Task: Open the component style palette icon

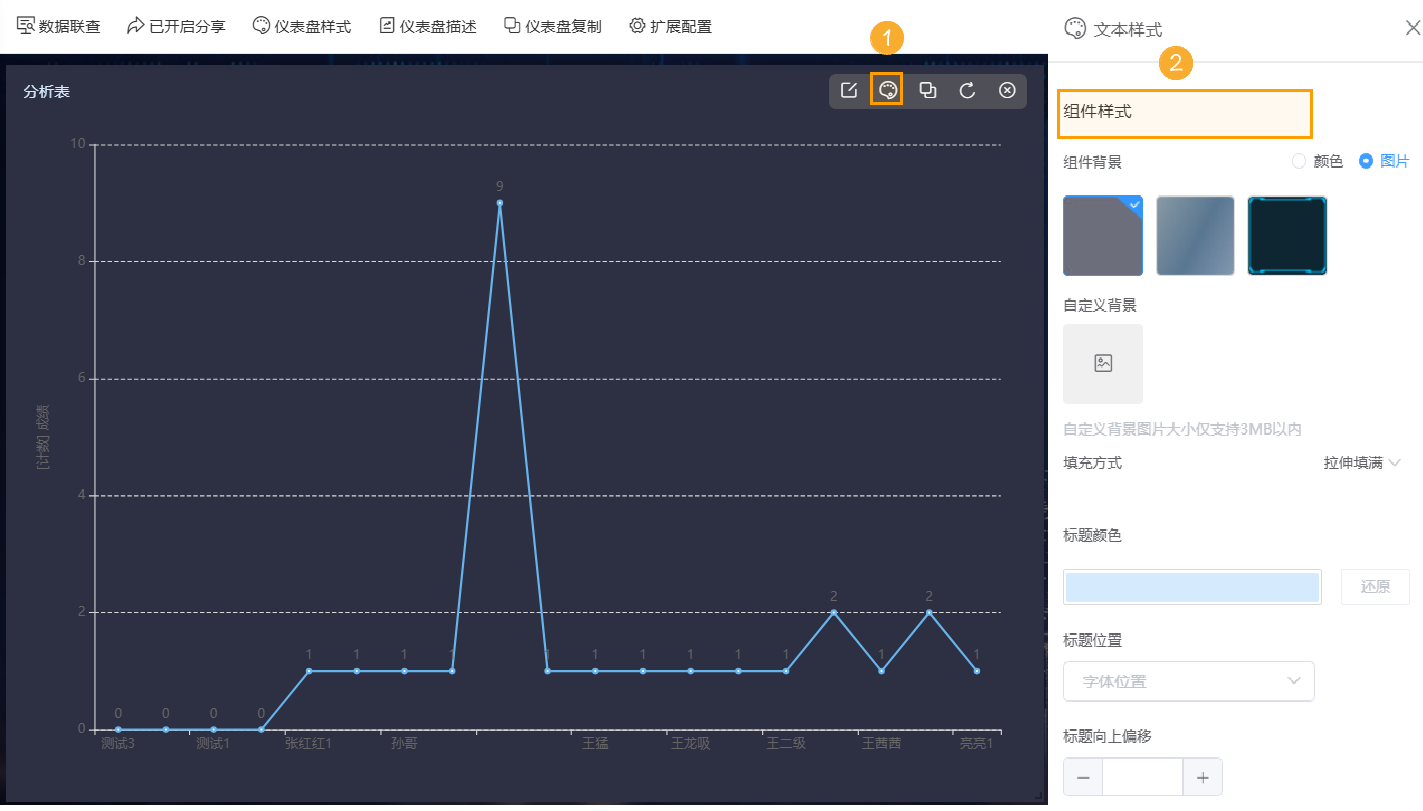Action: pyautogui.click(x=887, y=90)
